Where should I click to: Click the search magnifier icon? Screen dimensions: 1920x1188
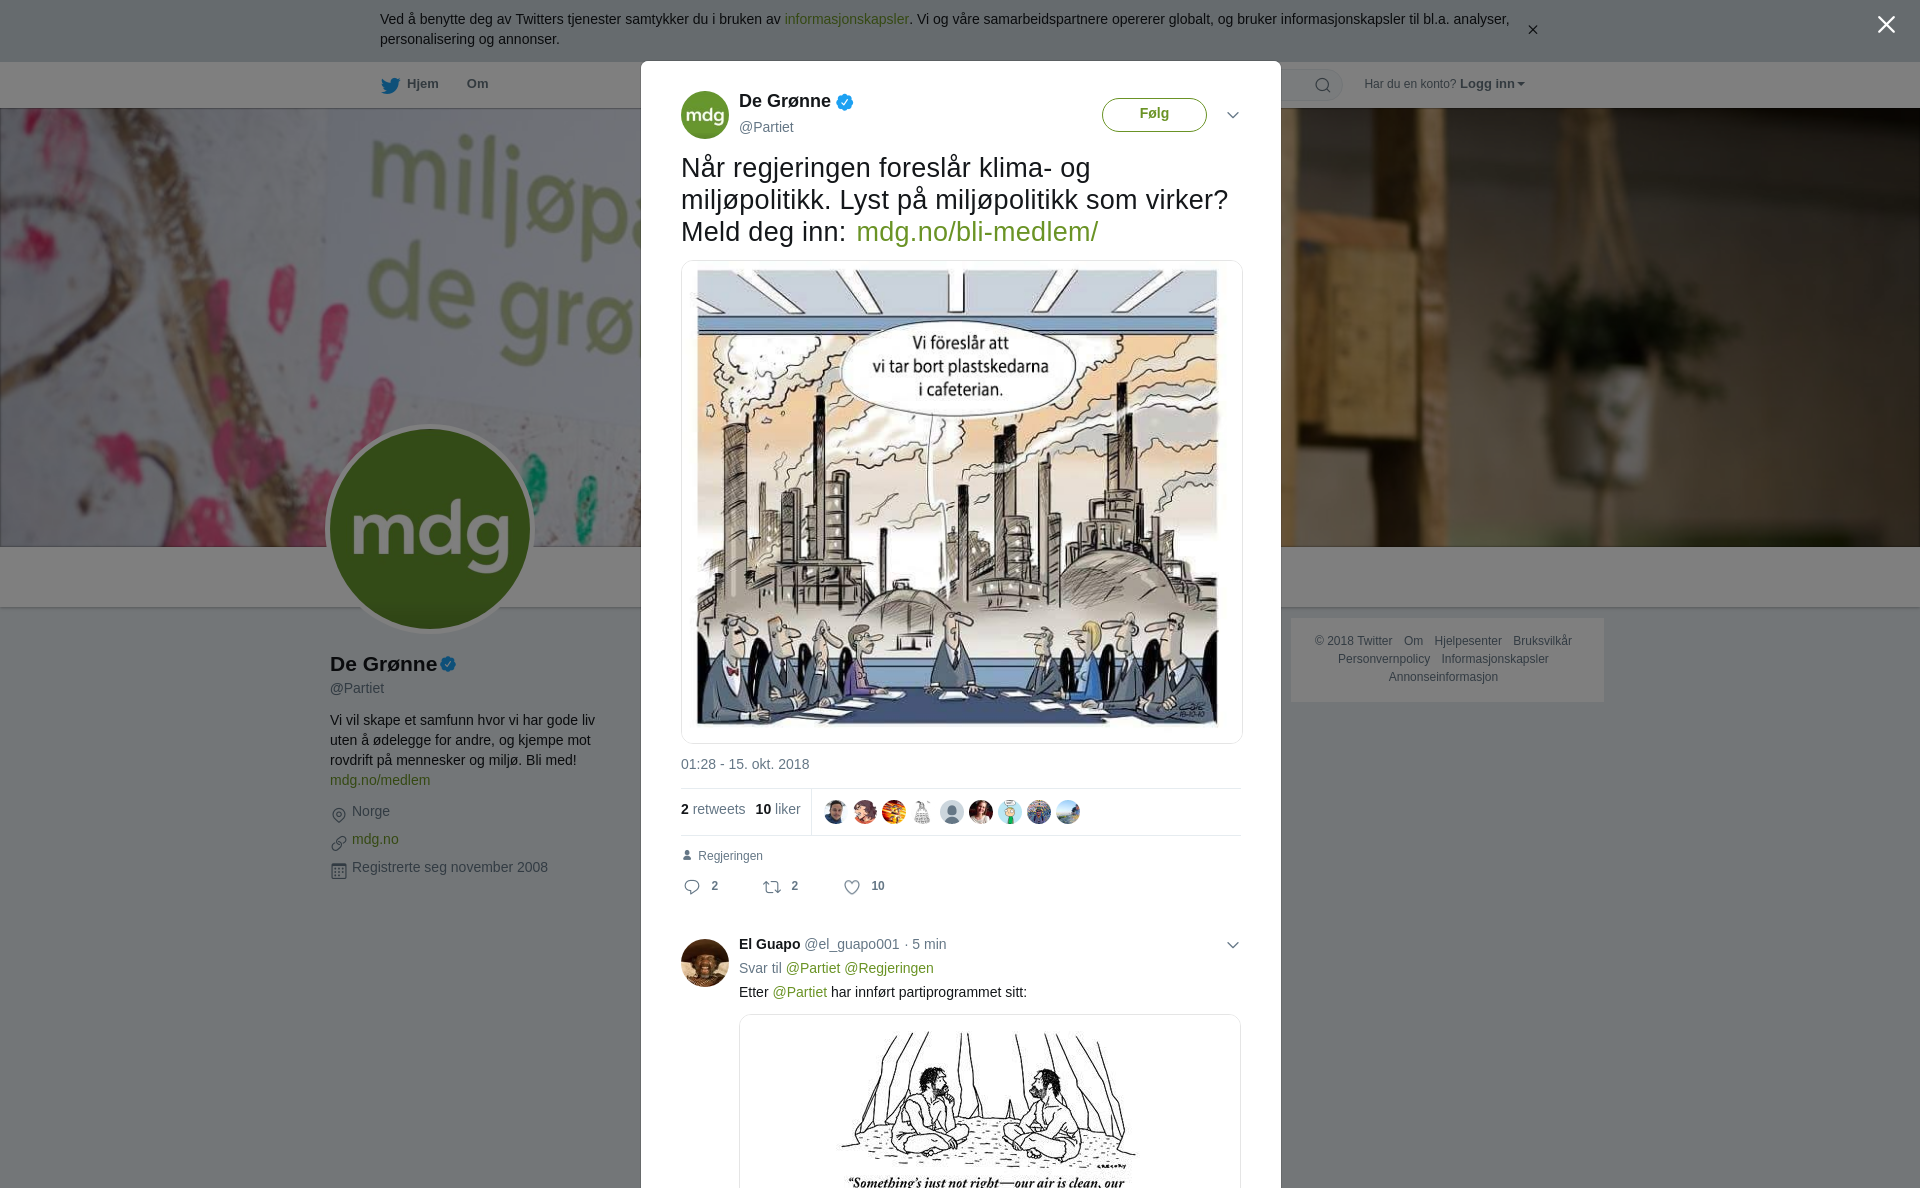[x=1323, y=85]
